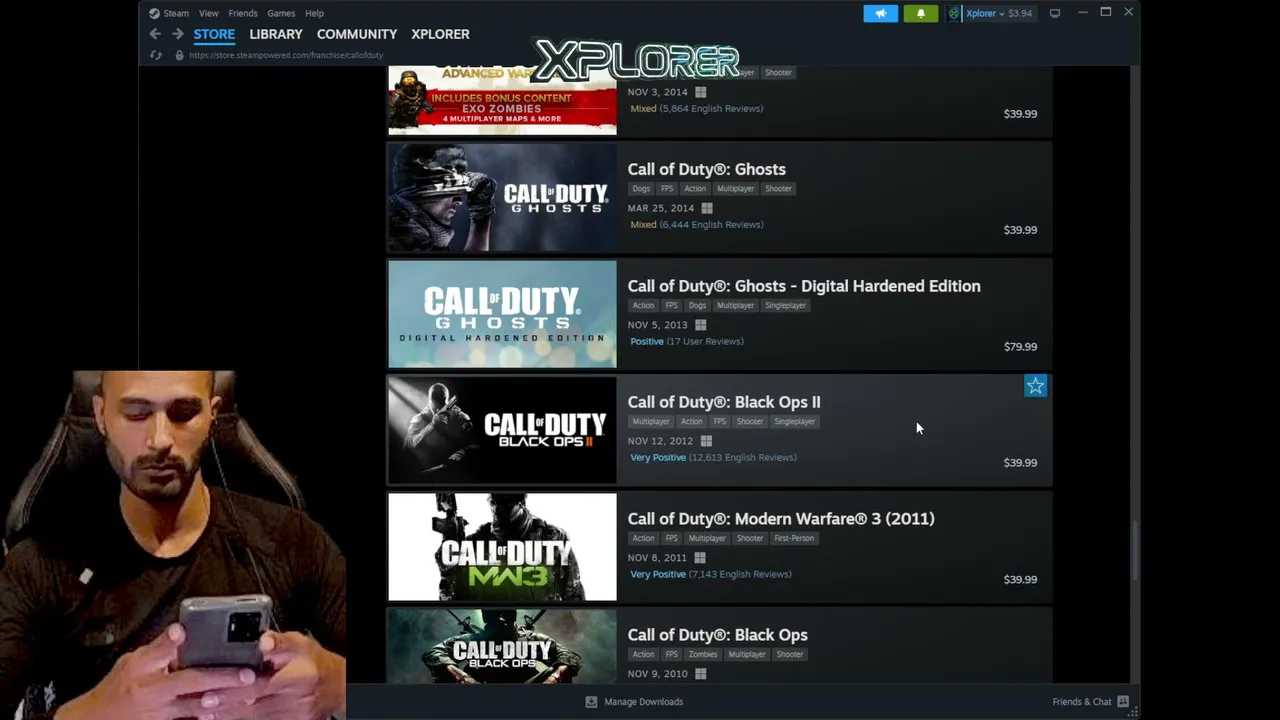The image size is (1280, 720).
Task: Click the NOV 12, 2012 release date
Action: tap(660, 441)
